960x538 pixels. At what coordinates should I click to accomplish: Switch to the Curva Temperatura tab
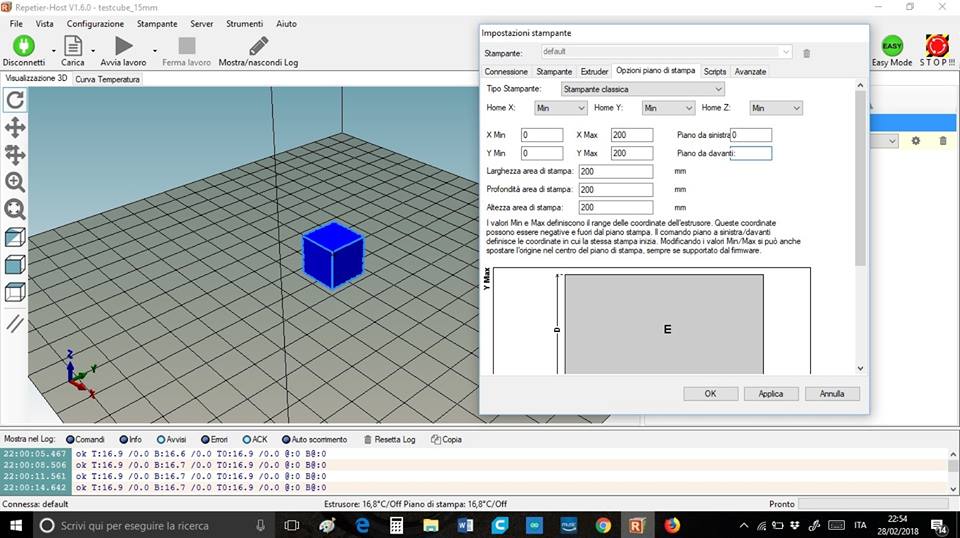tap(107, 80)
